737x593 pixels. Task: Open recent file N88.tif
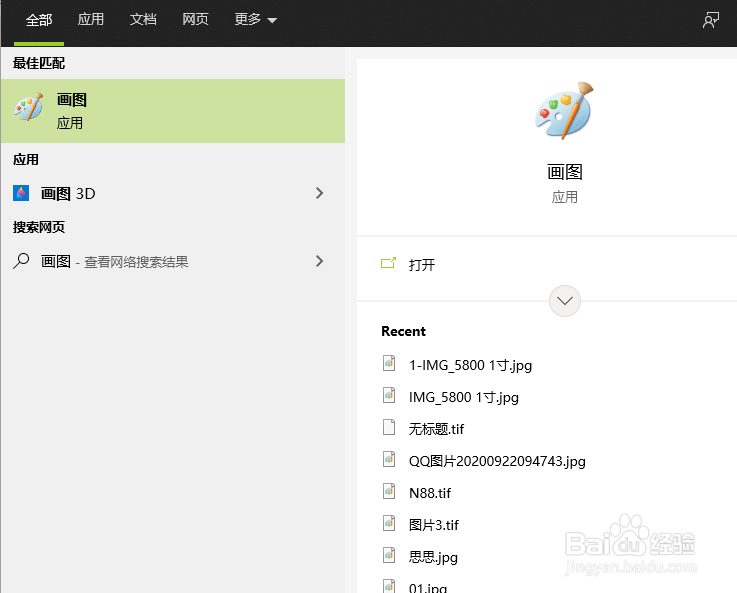(430, 493)
